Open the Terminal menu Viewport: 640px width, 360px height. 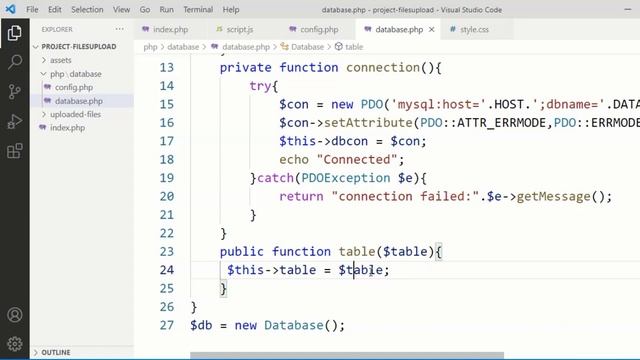(198, 9)
